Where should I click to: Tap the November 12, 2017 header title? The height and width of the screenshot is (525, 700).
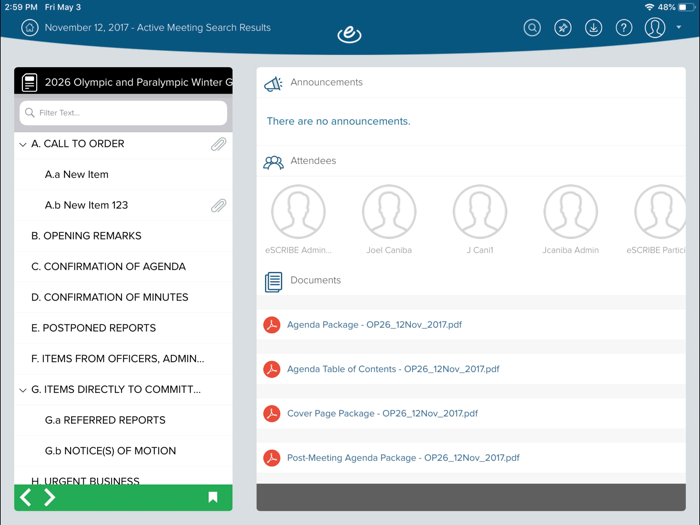tap(158, 28)
